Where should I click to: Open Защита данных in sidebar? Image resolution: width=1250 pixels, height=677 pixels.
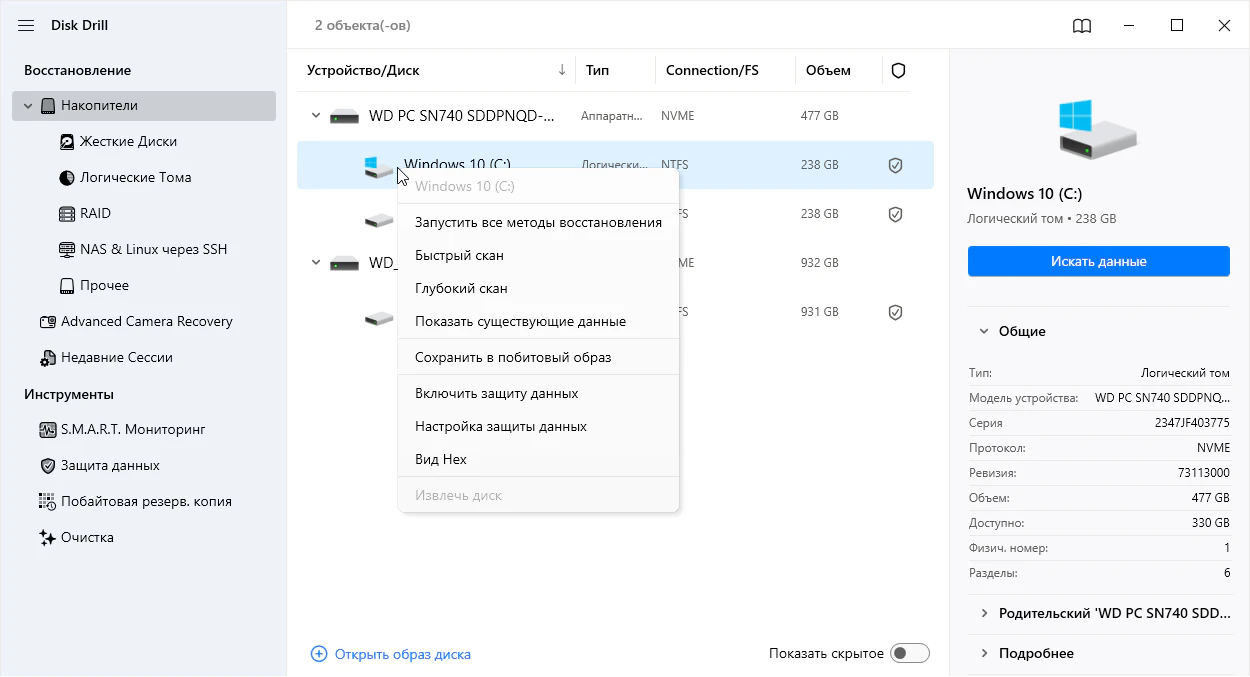(x=110, y=465)
